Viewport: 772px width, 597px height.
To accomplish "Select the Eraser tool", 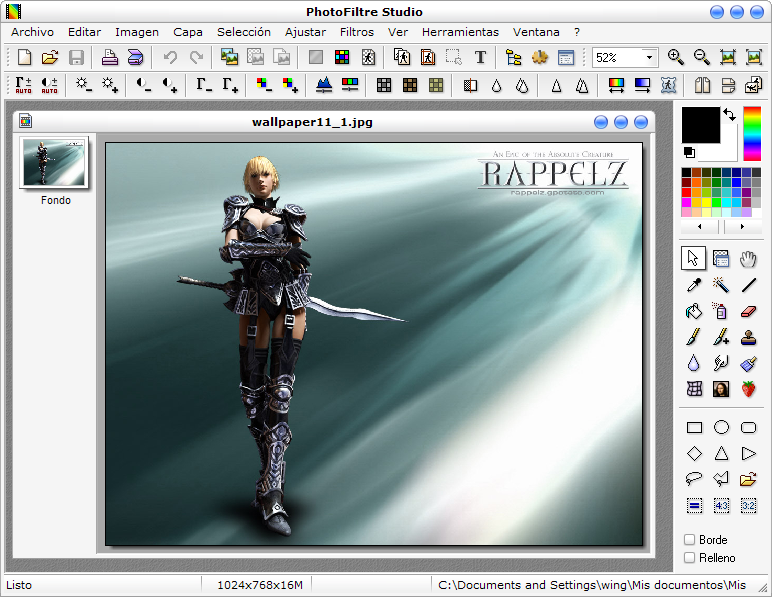I will click(748, 311).
